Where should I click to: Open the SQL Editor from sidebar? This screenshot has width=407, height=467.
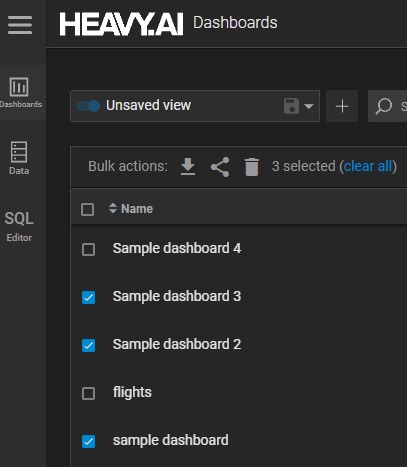point(19,226)
